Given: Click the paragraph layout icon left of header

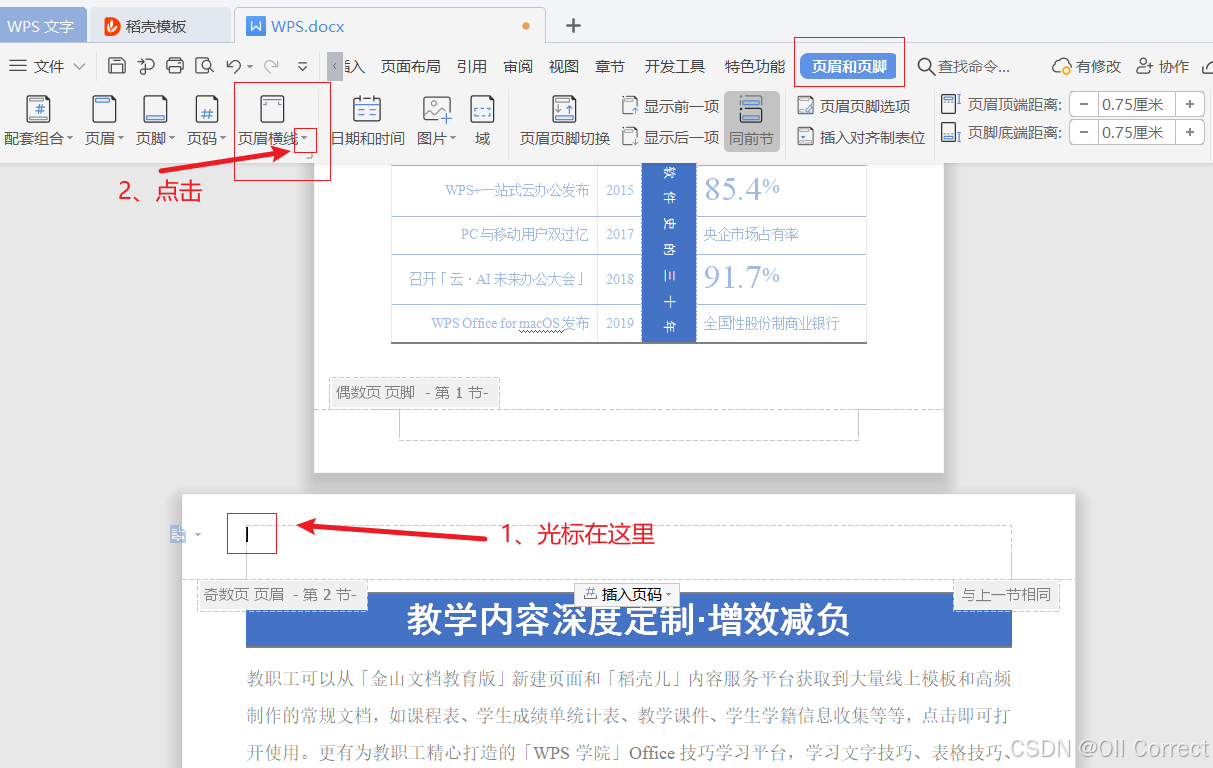Looking at the screenshot, I should [178, 535].
